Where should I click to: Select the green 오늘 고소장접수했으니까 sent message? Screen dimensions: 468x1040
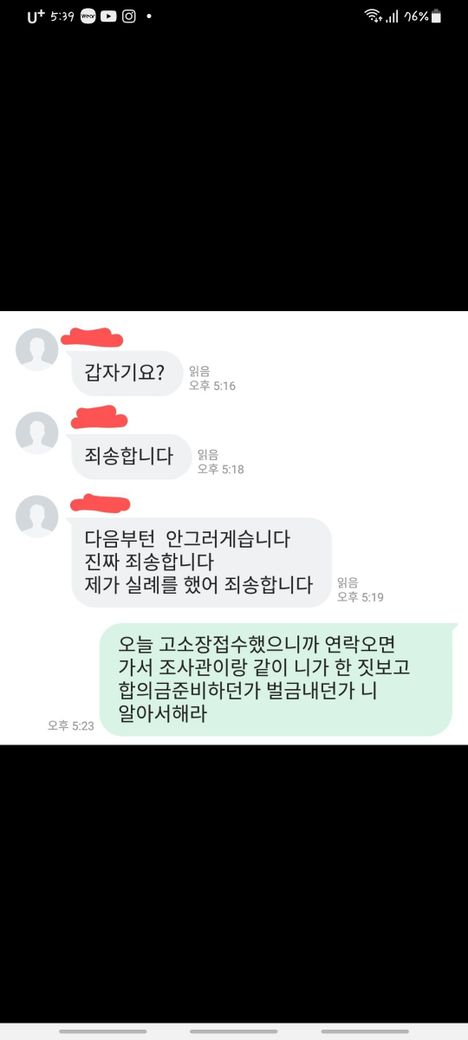pyautogui.click(x=276, y=680)
